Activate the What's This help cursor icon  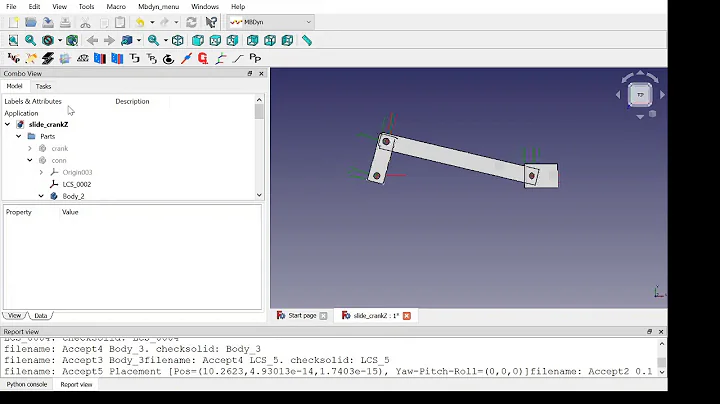pos(211,22)
